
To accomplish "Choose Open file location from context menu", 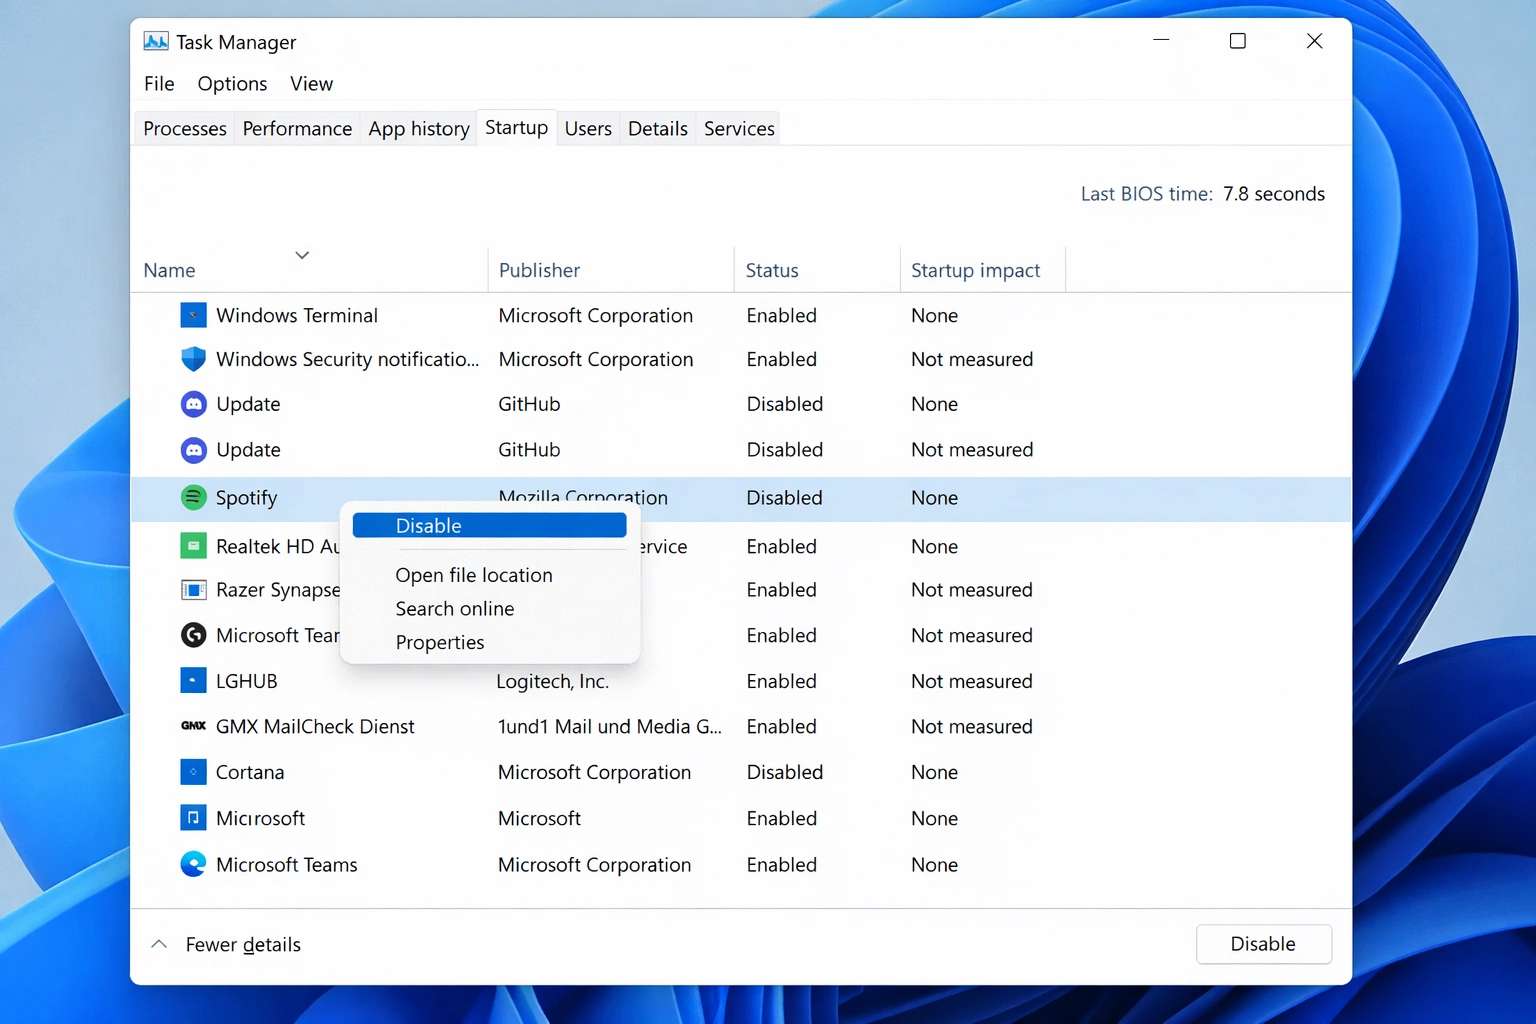I will pyautogui.click(x=474, y=575).
